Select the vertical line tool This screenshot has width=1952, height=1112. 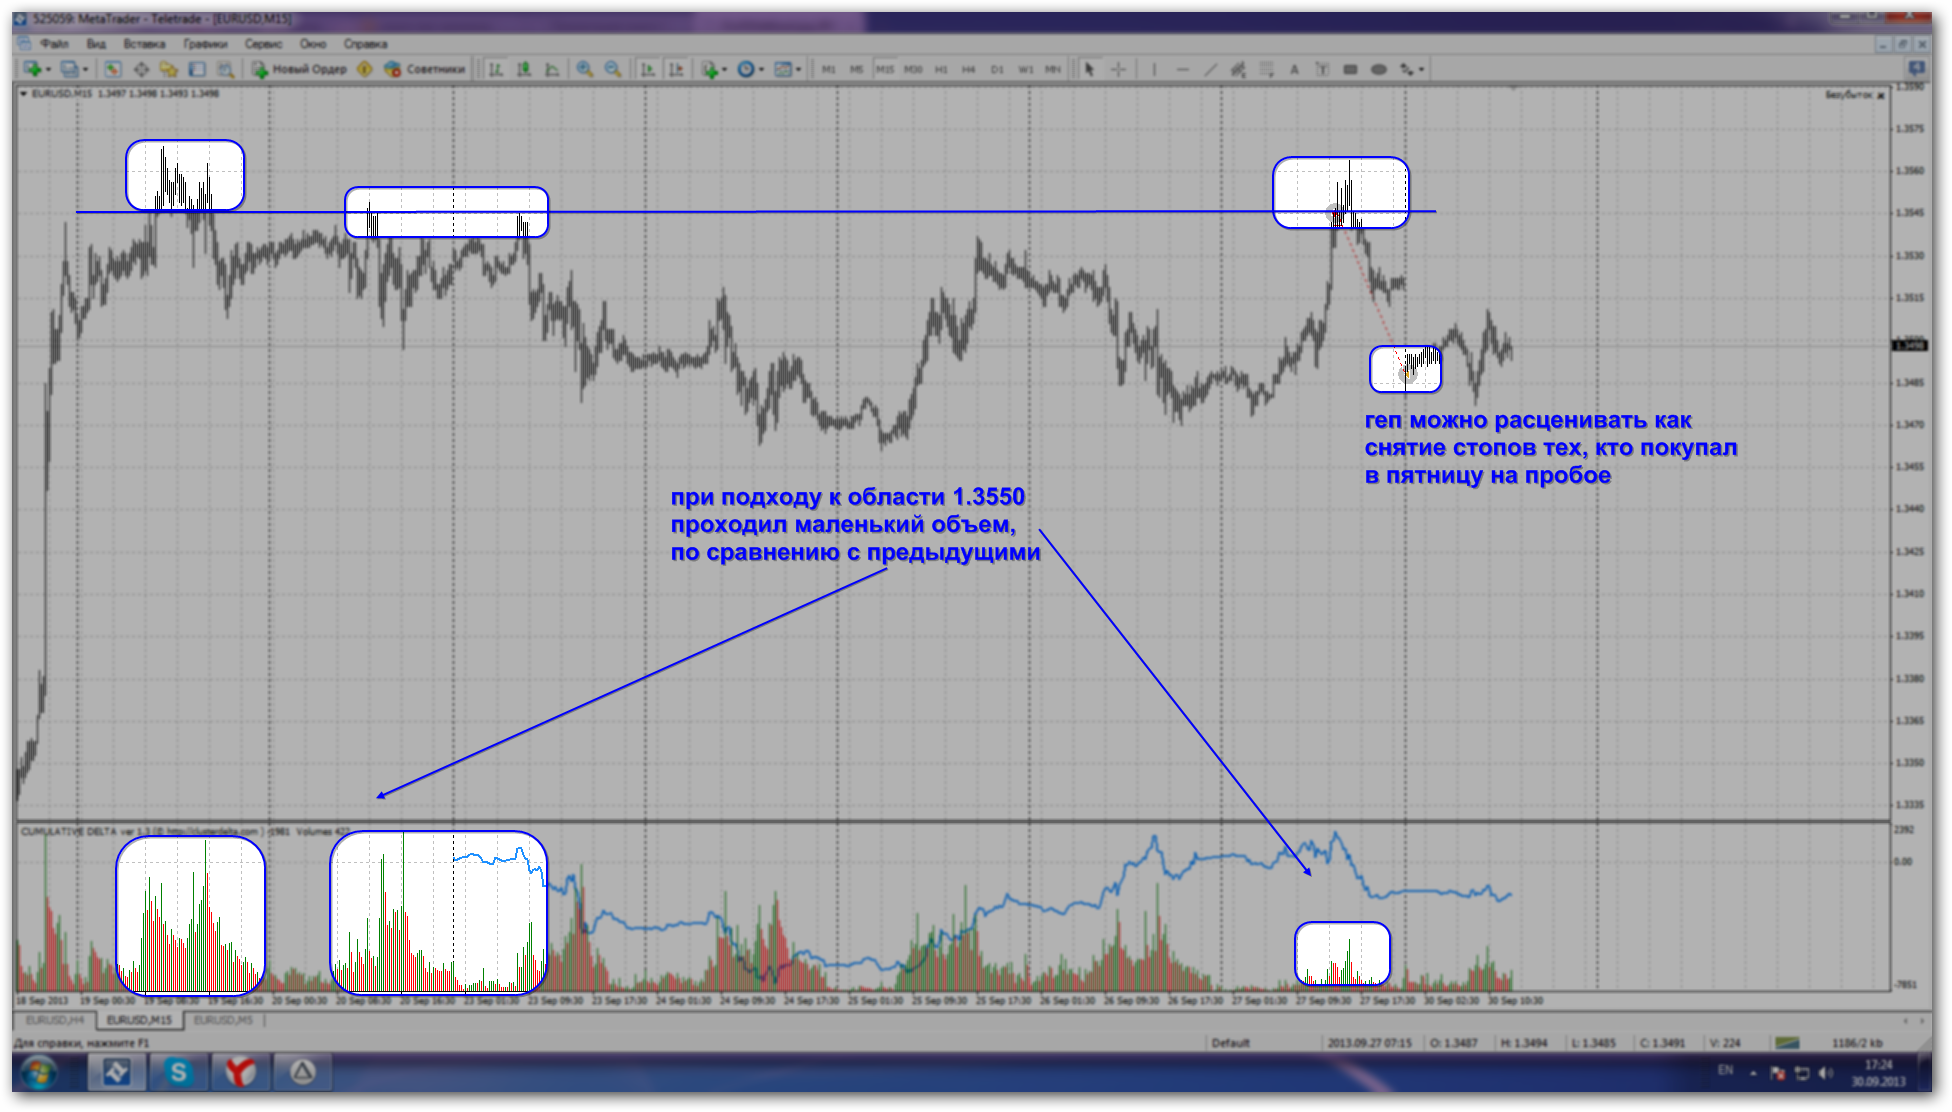tap(1154, 69)
